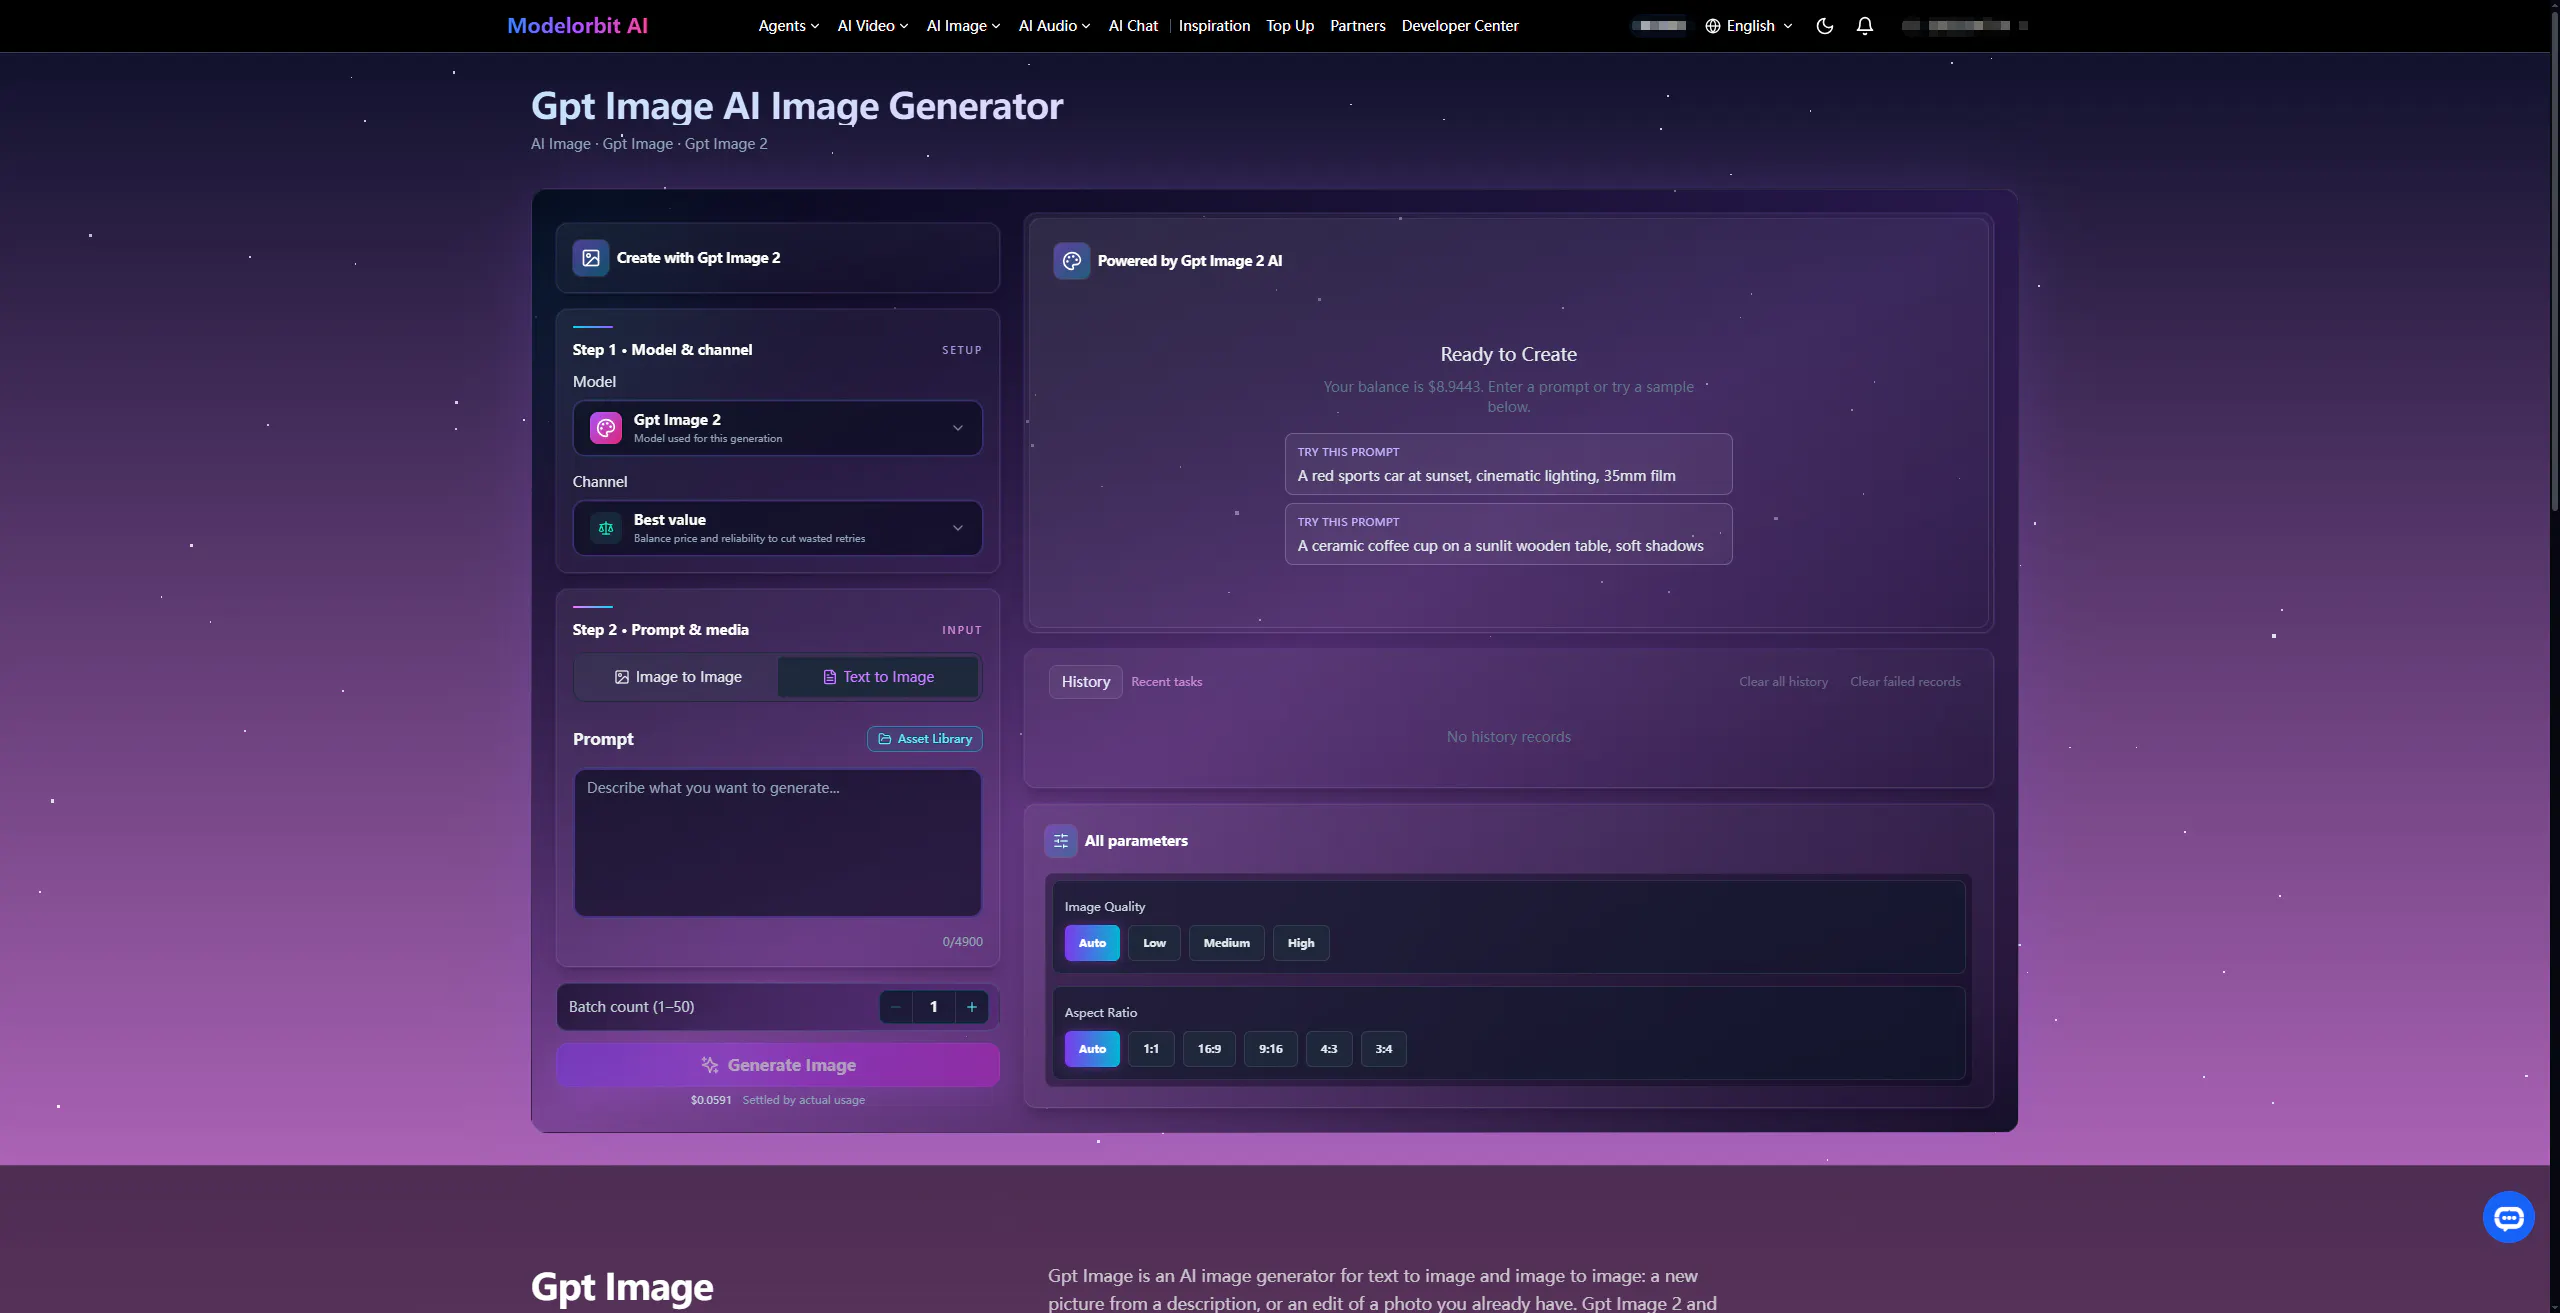Open Developer Center
Screen dimensions: 2560x1313
tap(1460, 26)
